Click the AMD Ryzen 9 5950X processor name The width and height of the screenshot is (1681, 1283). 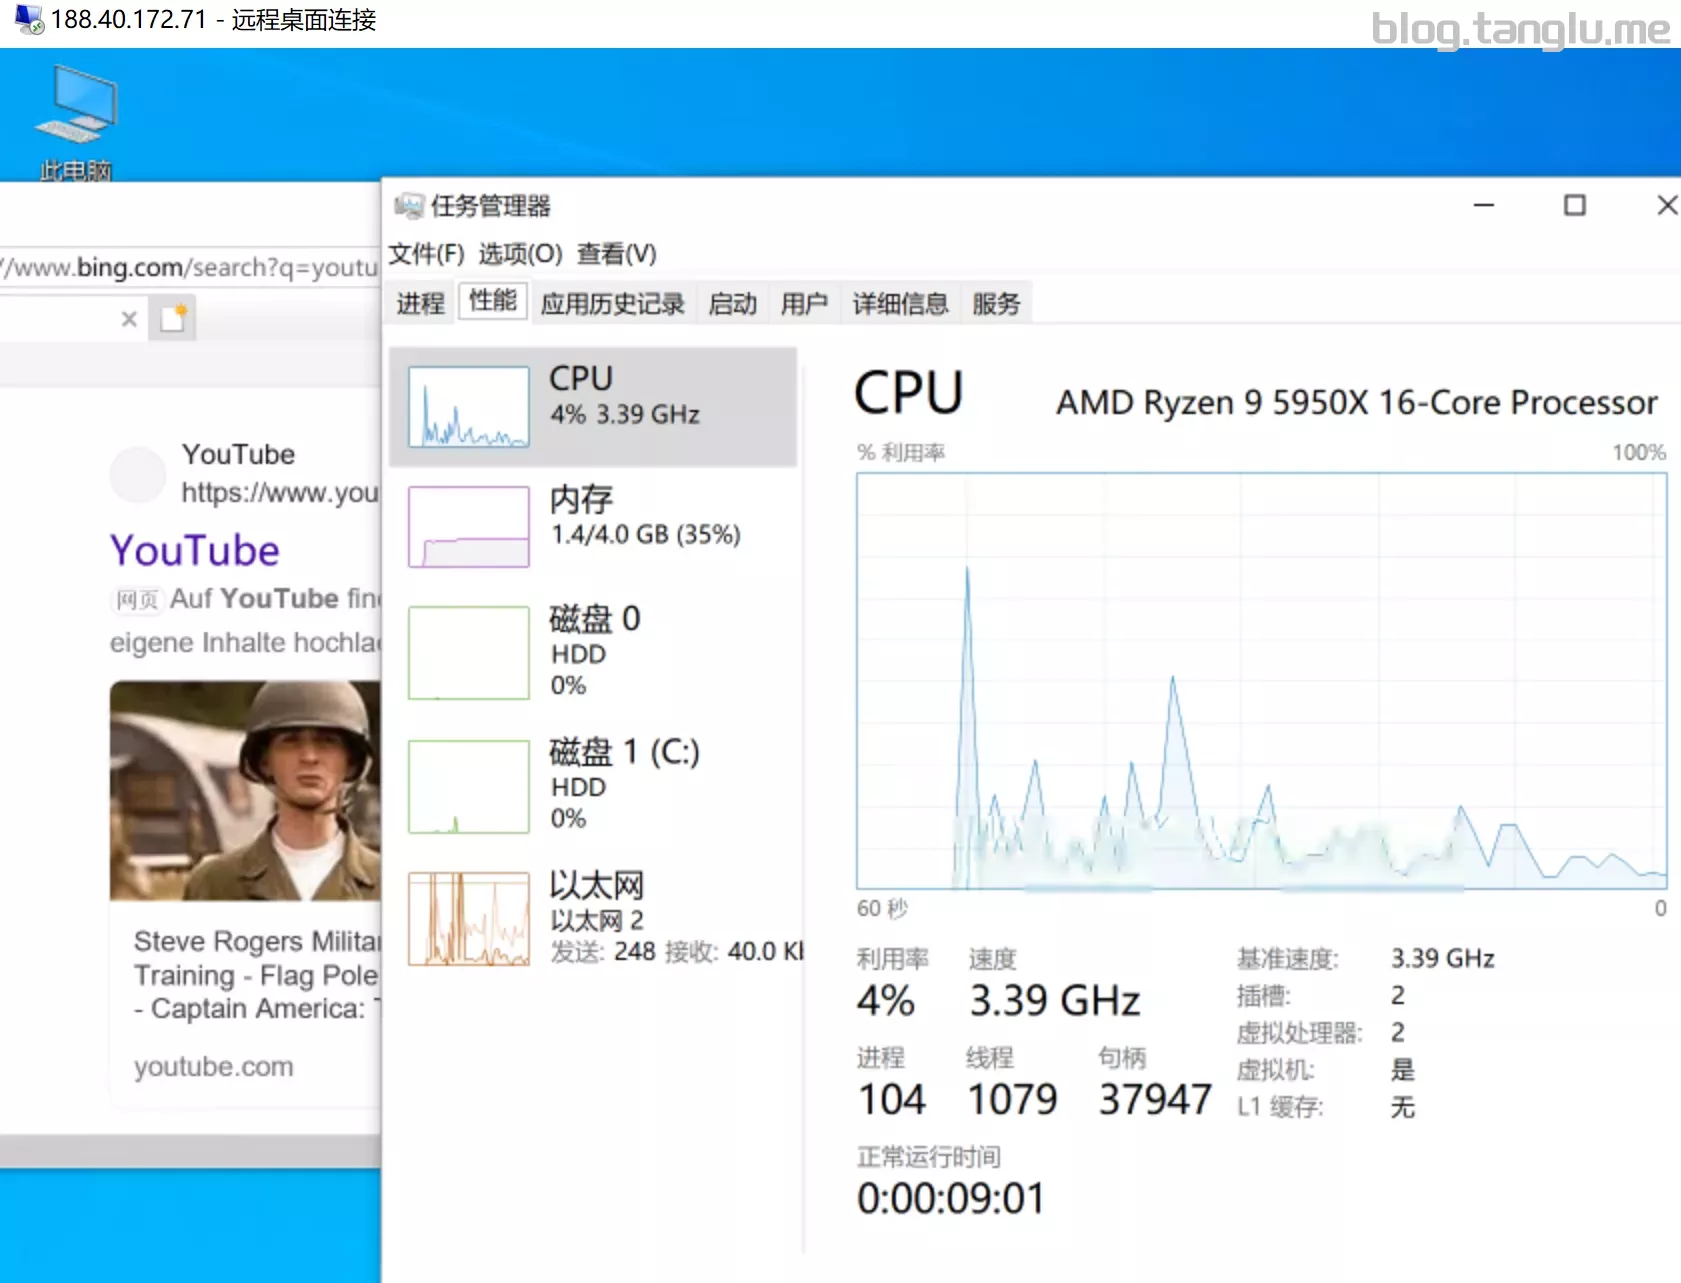[x=1357, y=403]
